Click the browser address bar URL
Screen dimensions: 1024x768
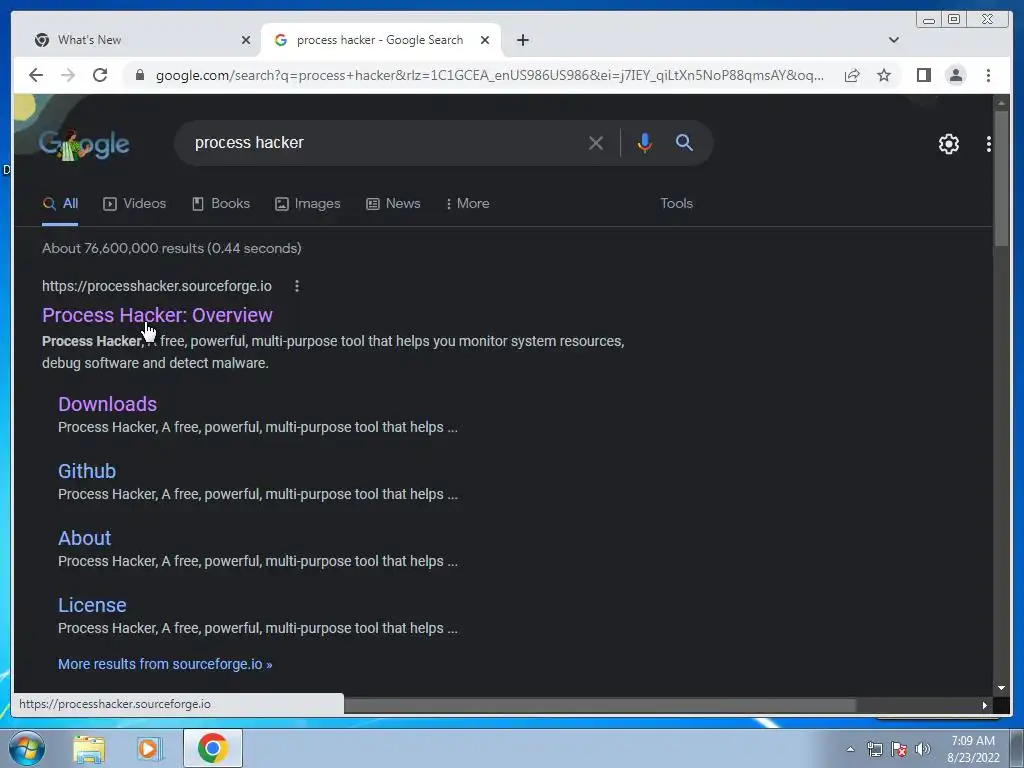(x=490, y=75)
